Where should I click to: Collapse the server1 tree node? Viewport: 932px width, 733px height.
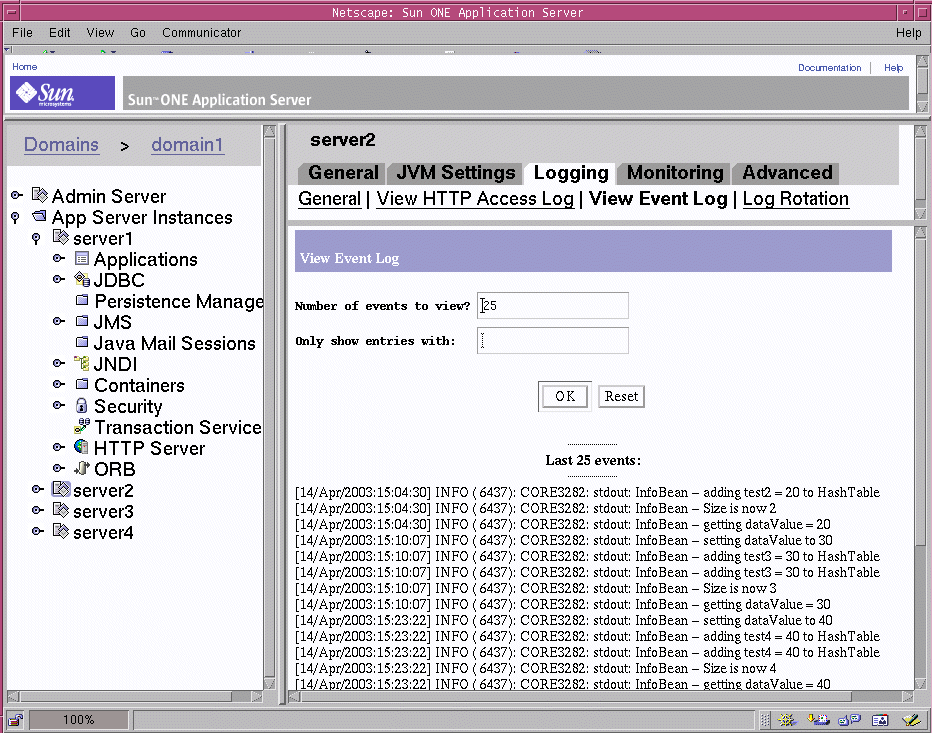click(x=36, y=238)
